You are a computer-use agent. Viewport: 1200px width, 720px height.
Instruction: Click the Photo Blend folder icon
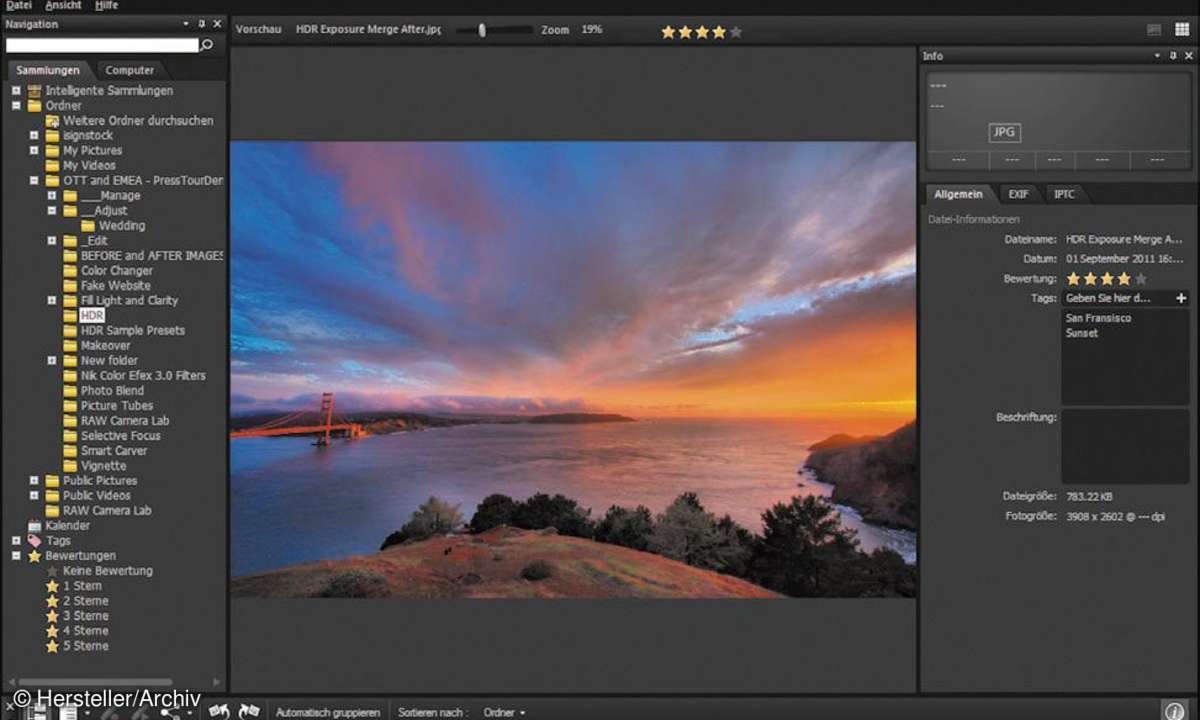71,391
